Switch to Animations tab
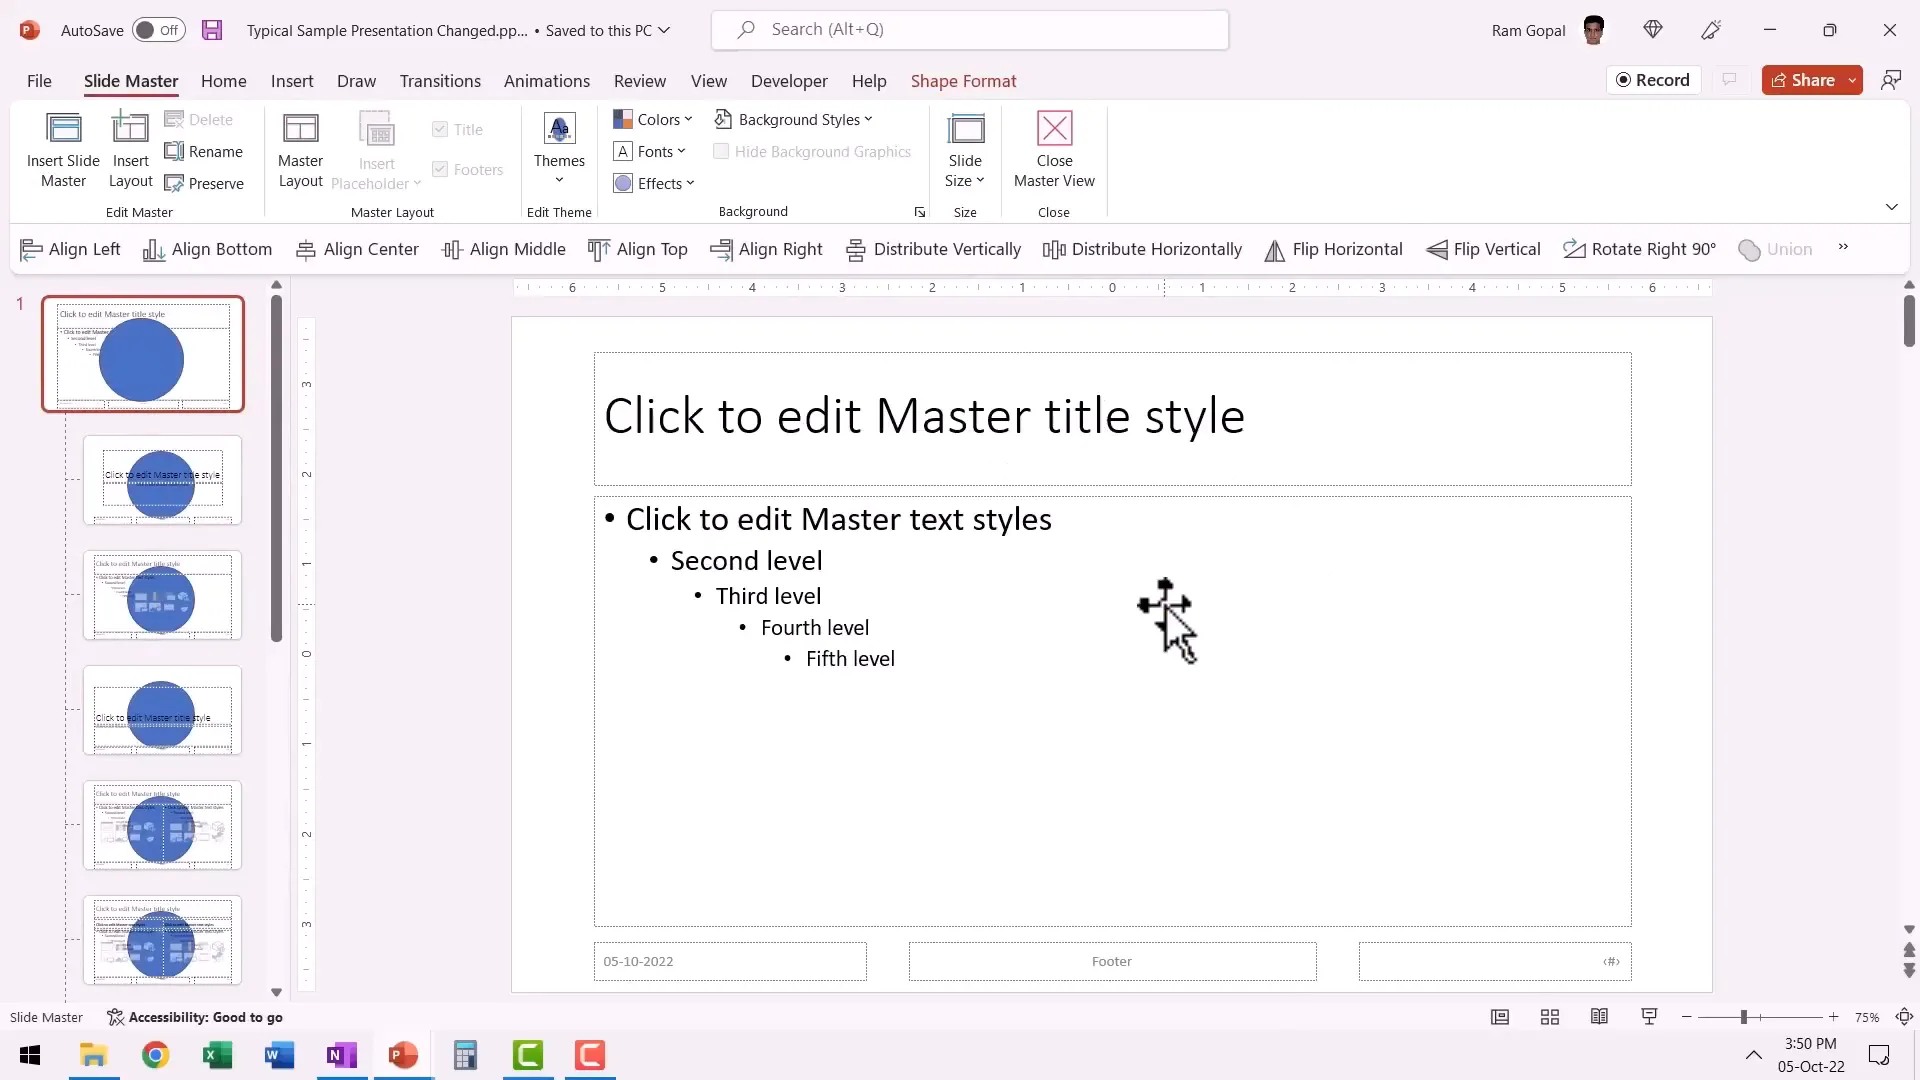The image size is (1920, 1080). point(547,81)
